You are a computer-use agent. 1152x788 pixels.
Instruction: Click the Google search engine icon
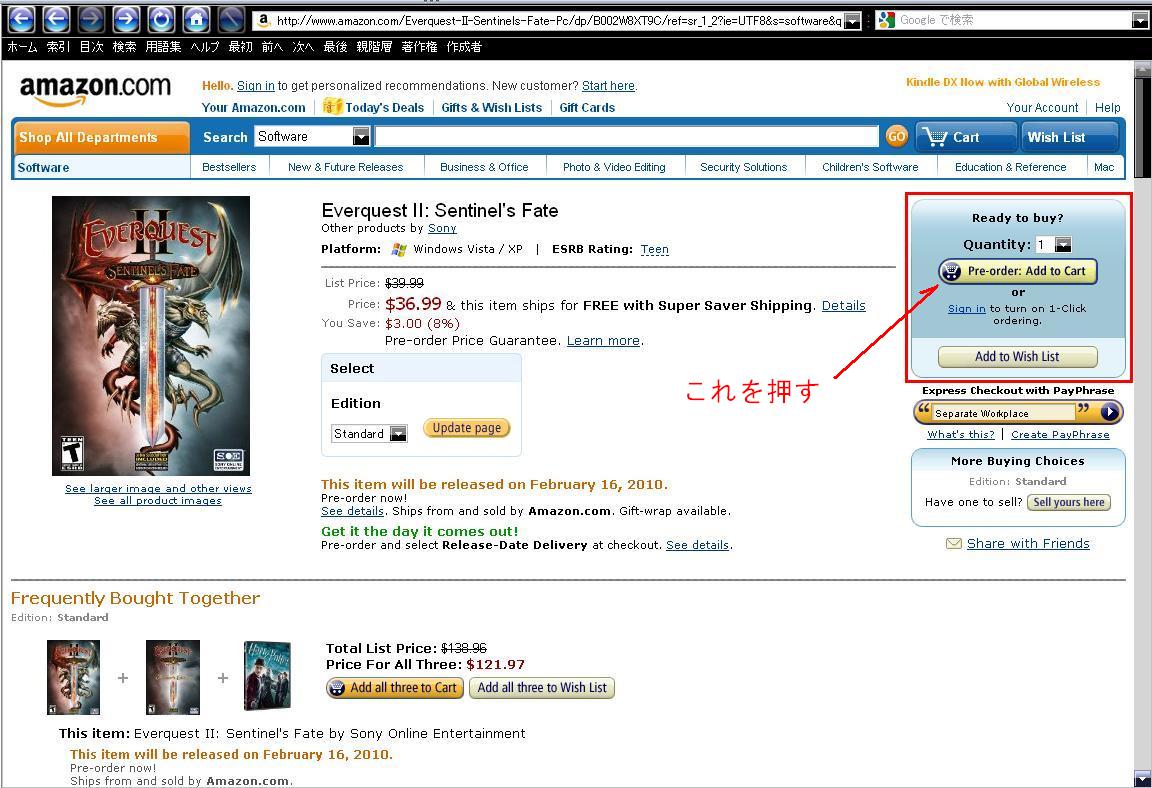(x=887, y=20)
